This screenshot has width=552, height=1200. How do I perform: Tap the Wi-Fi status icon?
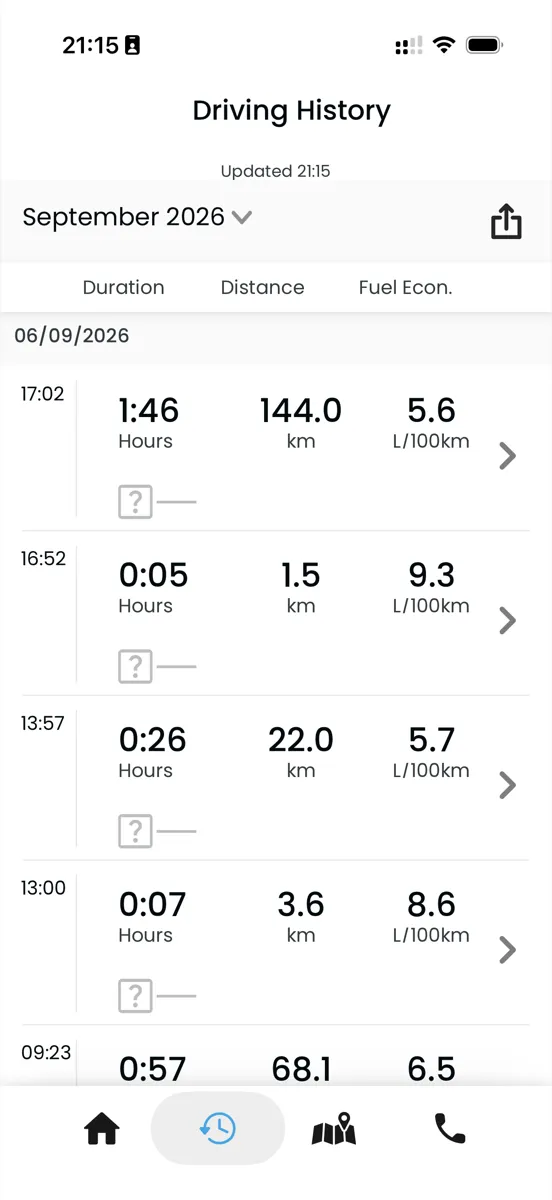pos(445,45)
